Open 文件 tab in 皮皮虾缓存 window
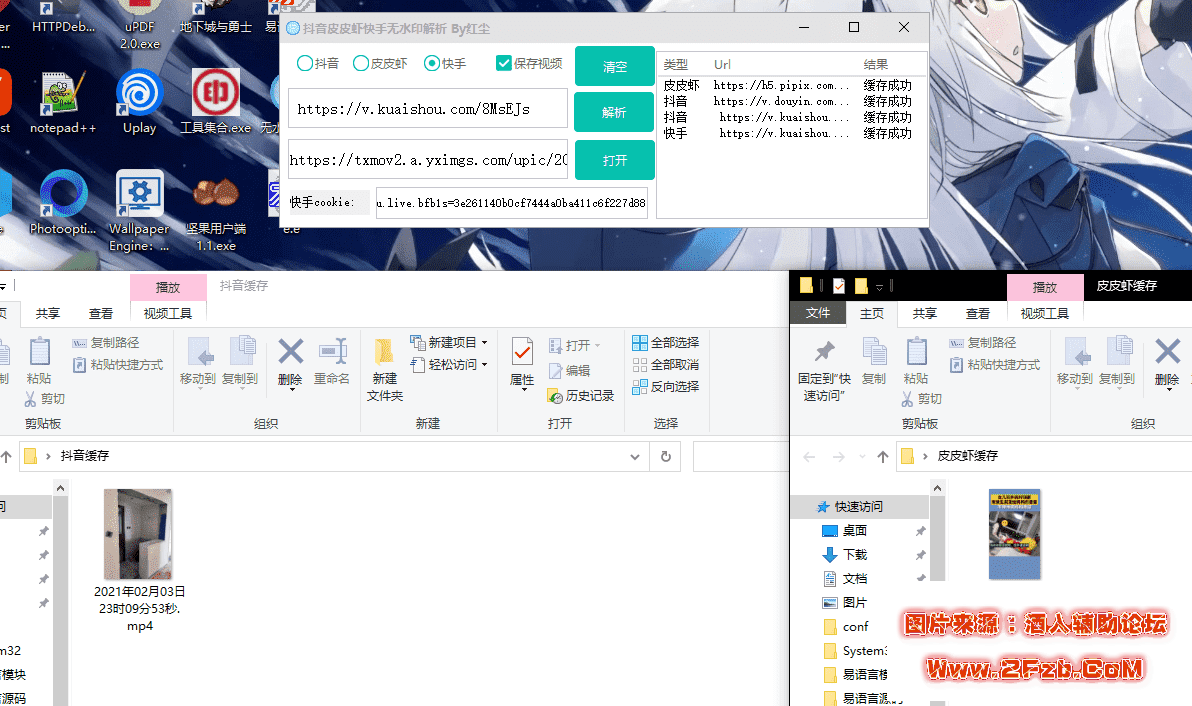The width and height of the screenshot is (1192, 706). coord(818,313)
